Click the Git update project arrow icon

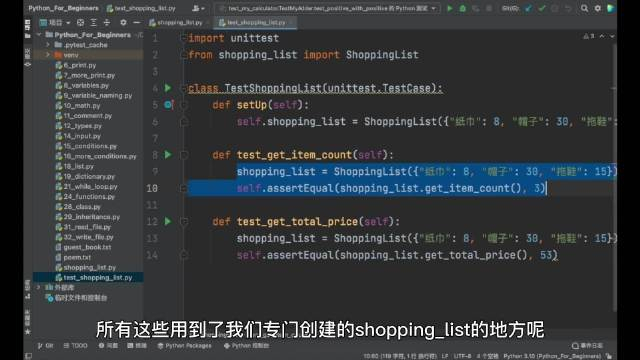pos(529,8)
